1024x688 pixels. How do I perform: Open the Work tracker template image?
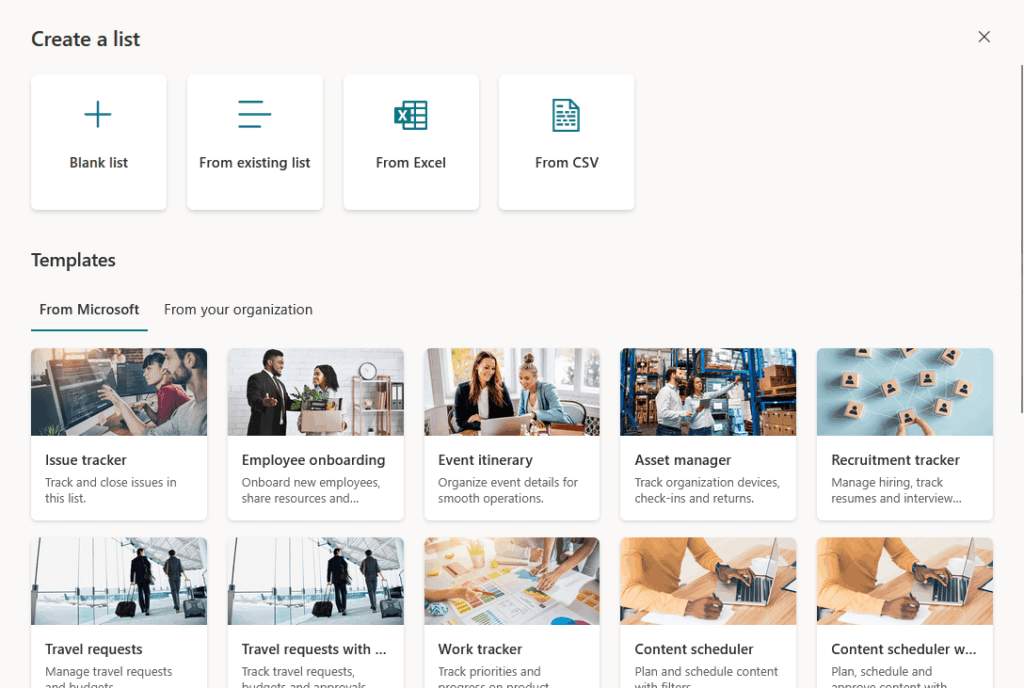(x=512, y=581)
